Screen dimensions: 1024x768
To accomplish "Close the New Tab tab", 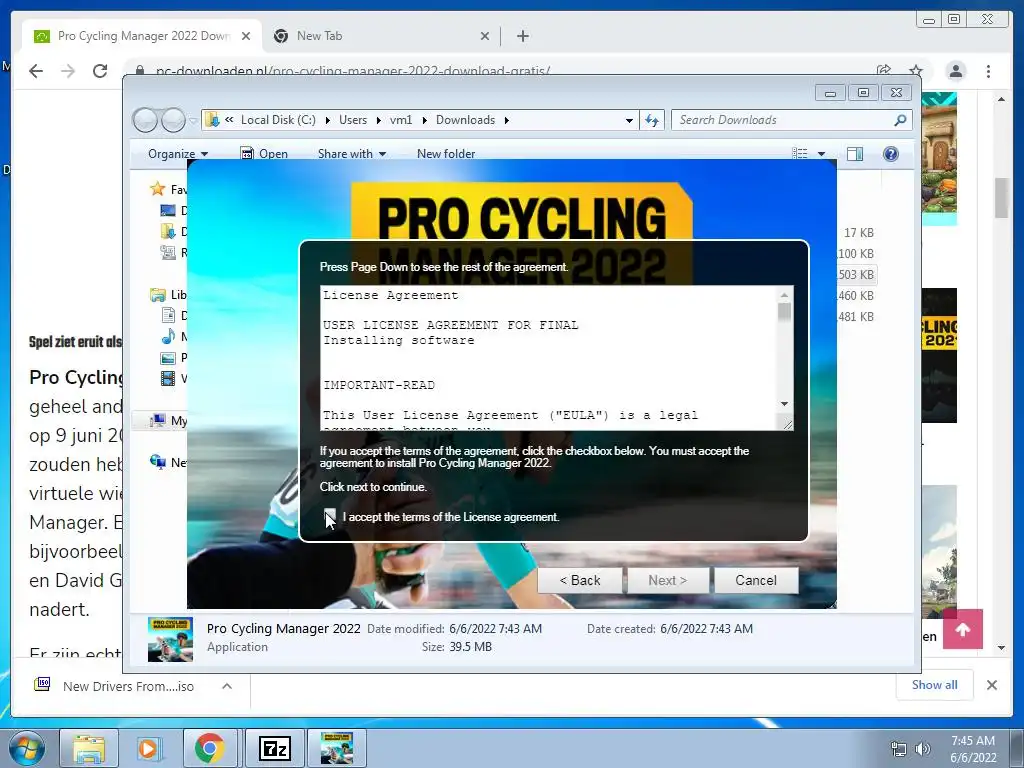I will (485, 36).
